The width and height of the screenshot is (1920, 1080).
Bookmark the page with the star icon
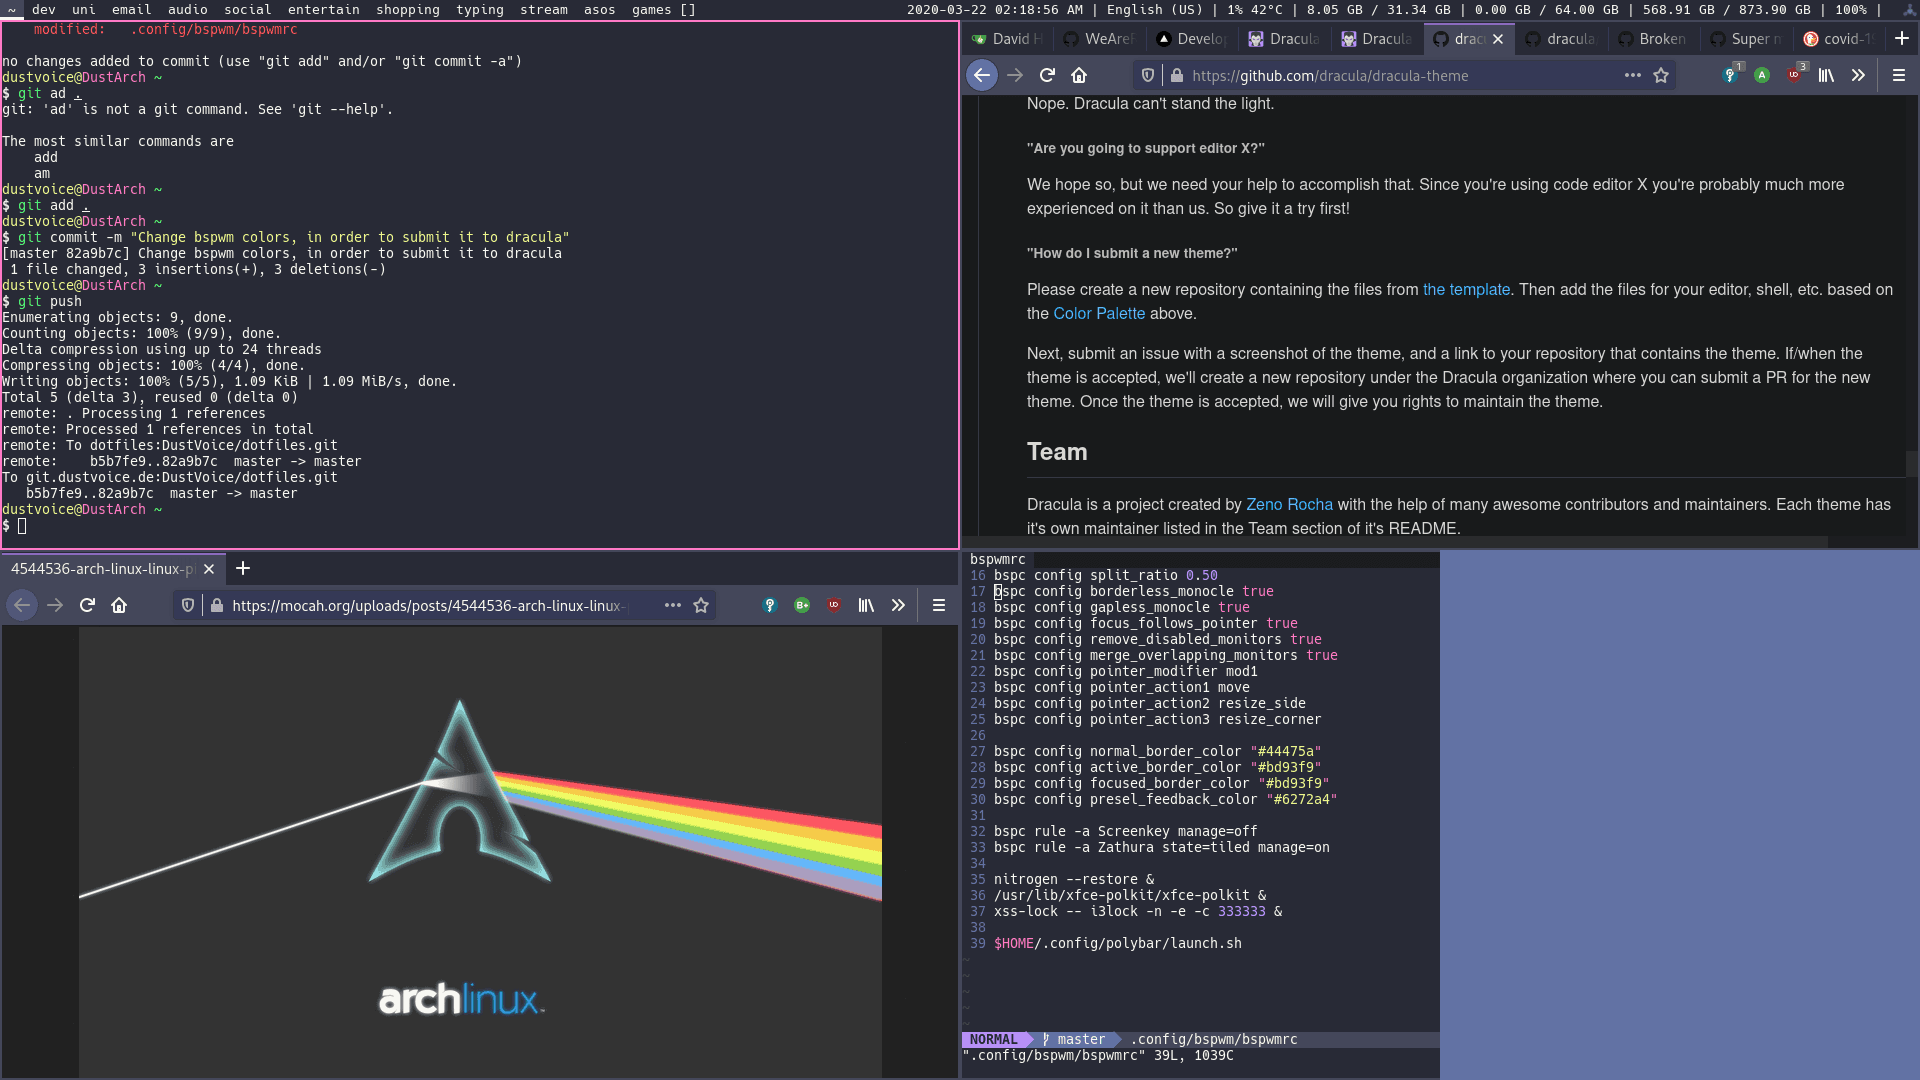tap(1661, 75)
